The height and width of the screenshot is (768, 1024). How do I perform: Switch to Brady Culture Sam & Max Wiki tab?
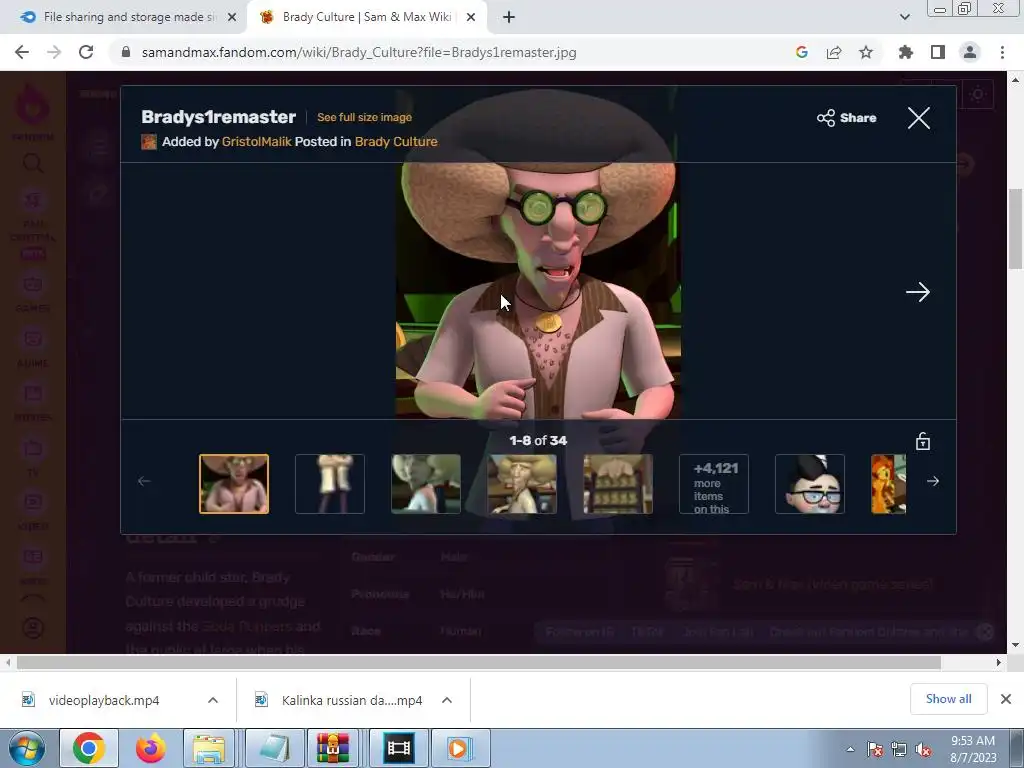click(x=366, y=18)
